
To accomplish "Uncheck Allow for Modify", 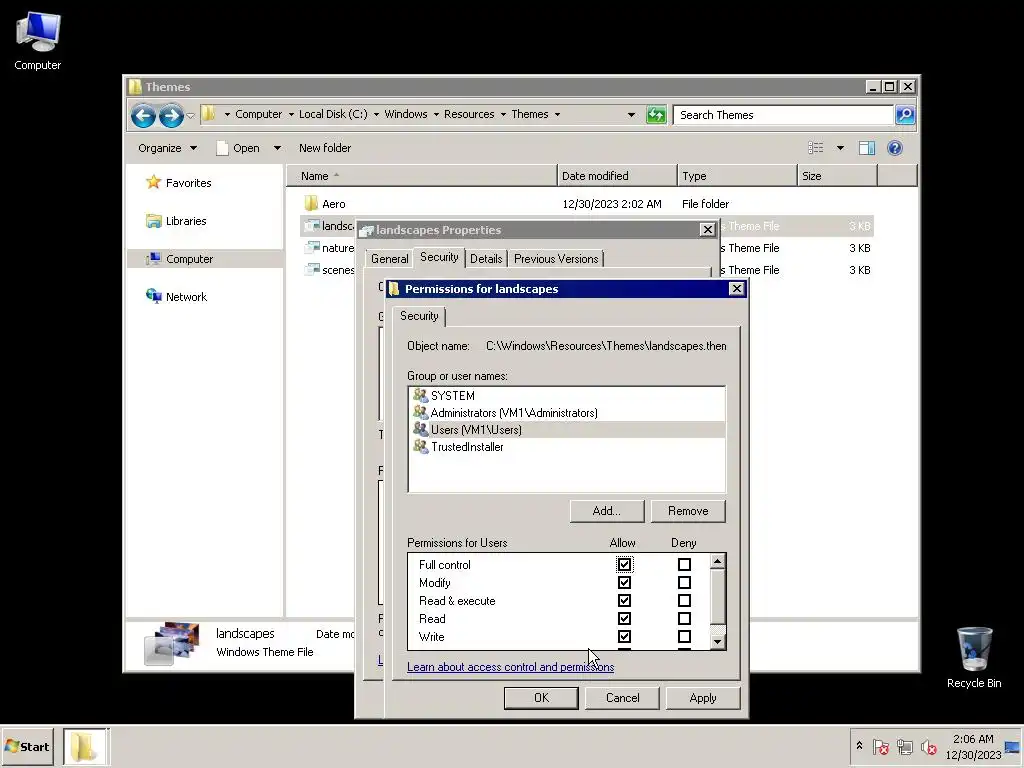I will (x=624, y=583).
